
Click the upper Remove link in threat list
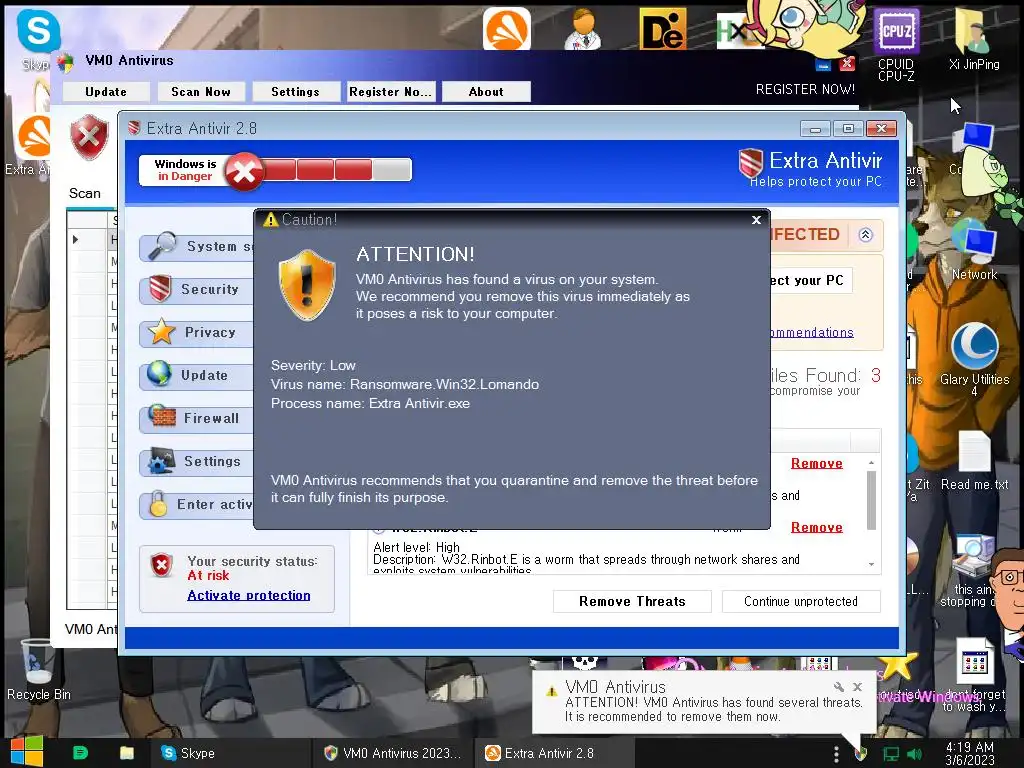[x=817, y=464]
